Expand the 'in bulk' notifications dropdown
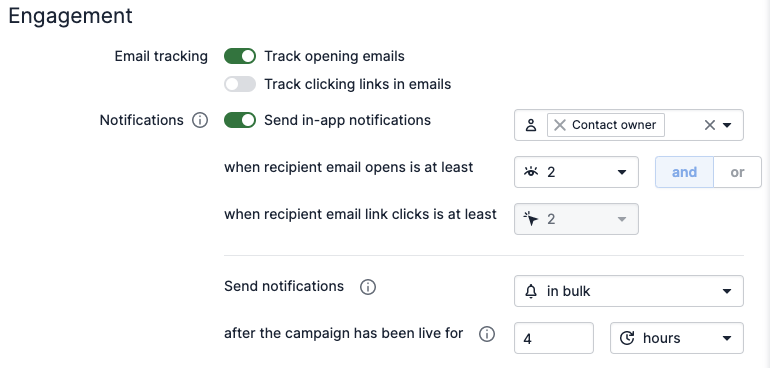The width and height of the screenshot is (770, 368). tap(629, 291)
